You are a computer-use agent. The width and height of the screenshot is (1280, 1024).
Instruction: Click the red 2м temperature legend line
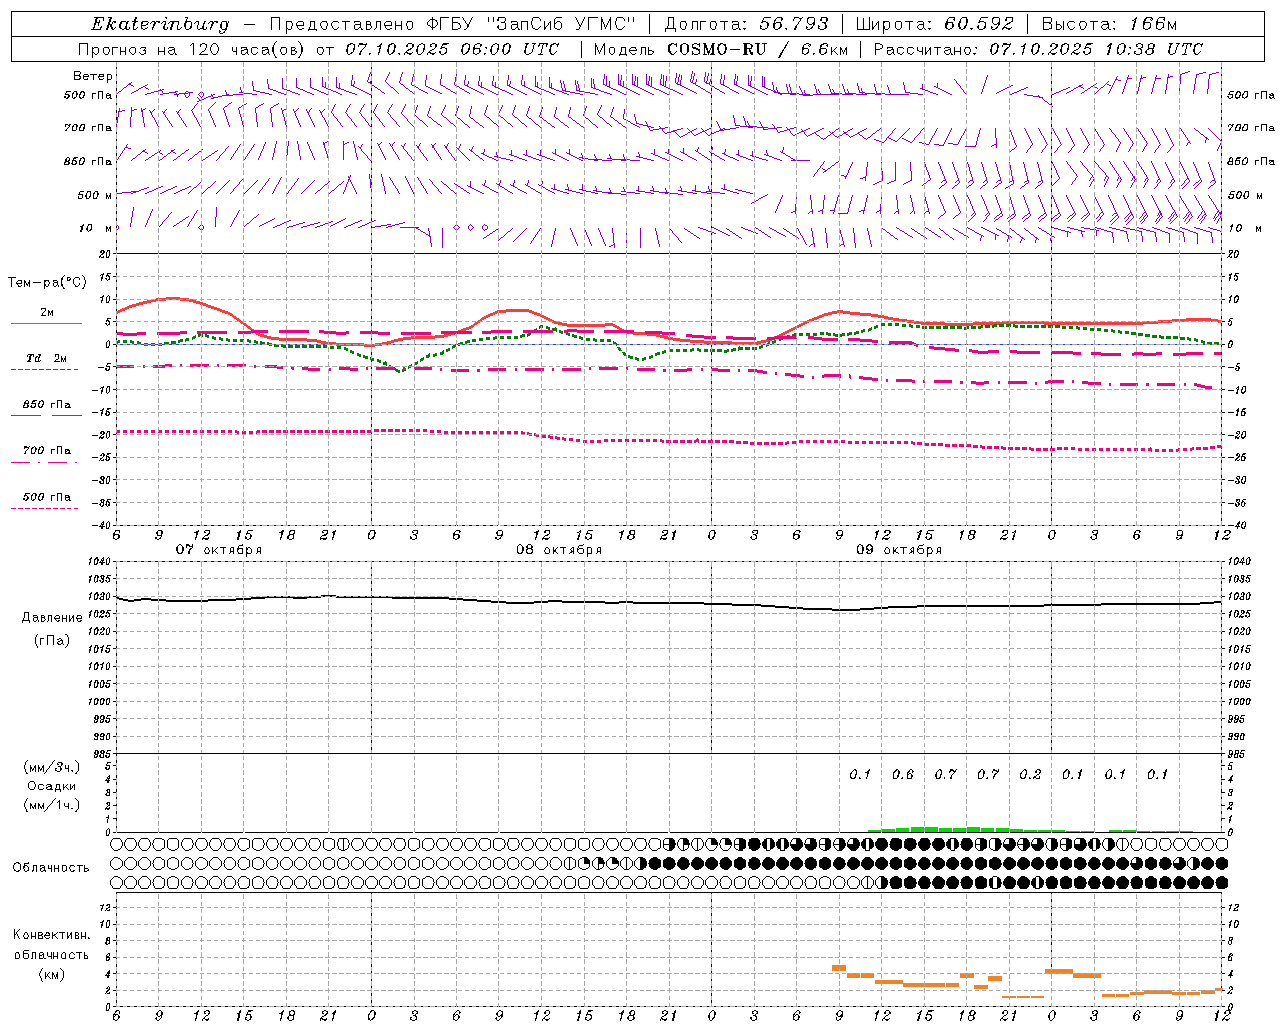tap(46, 323)
